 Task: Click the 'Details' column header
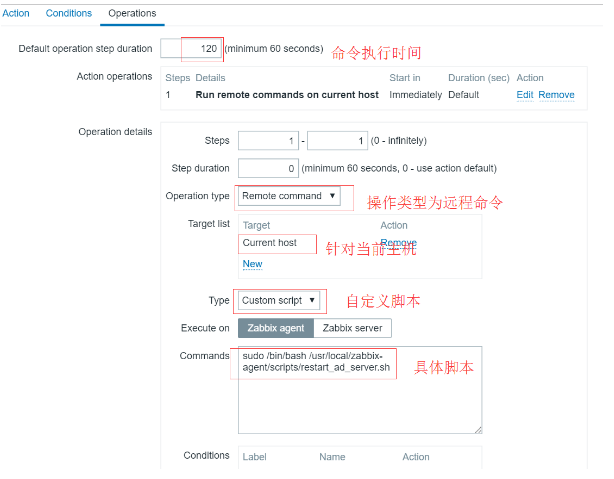pyautogui.click(x=210, y=78)
